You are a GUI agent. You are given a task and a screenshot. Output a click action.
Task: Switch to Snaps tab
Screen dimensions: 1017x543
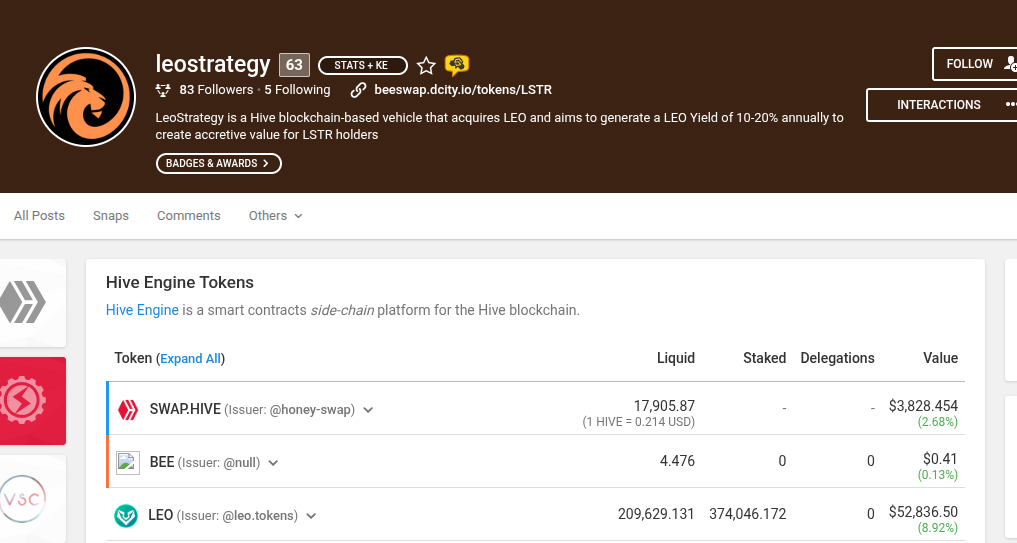pos(111,215)
